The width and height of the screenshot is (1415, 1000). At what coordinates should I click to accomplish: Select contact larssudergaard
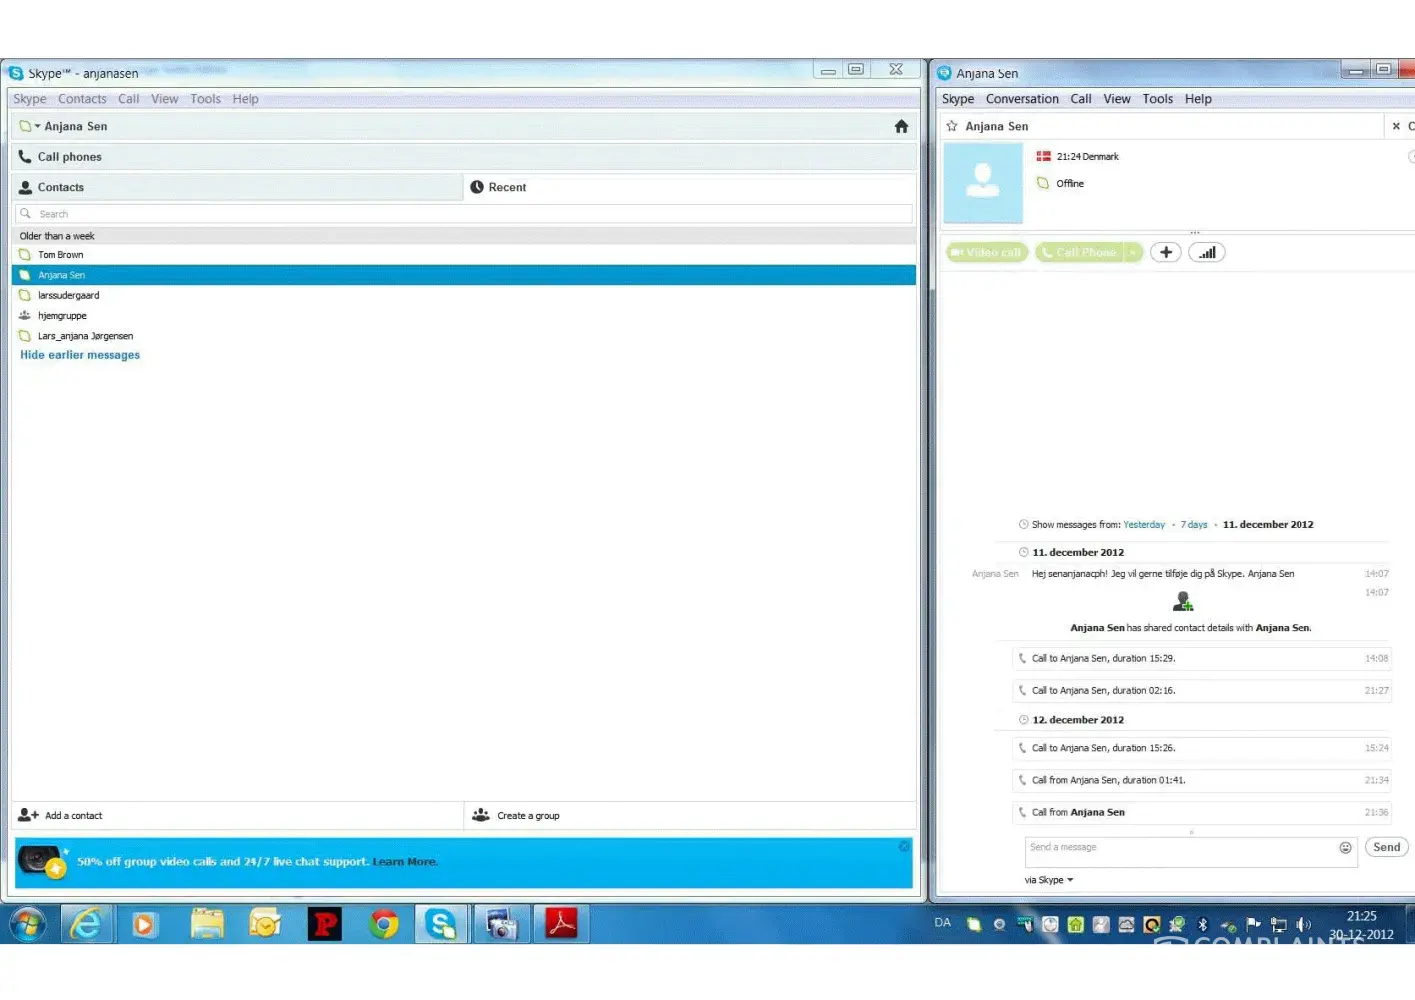(x=464, y=296)
